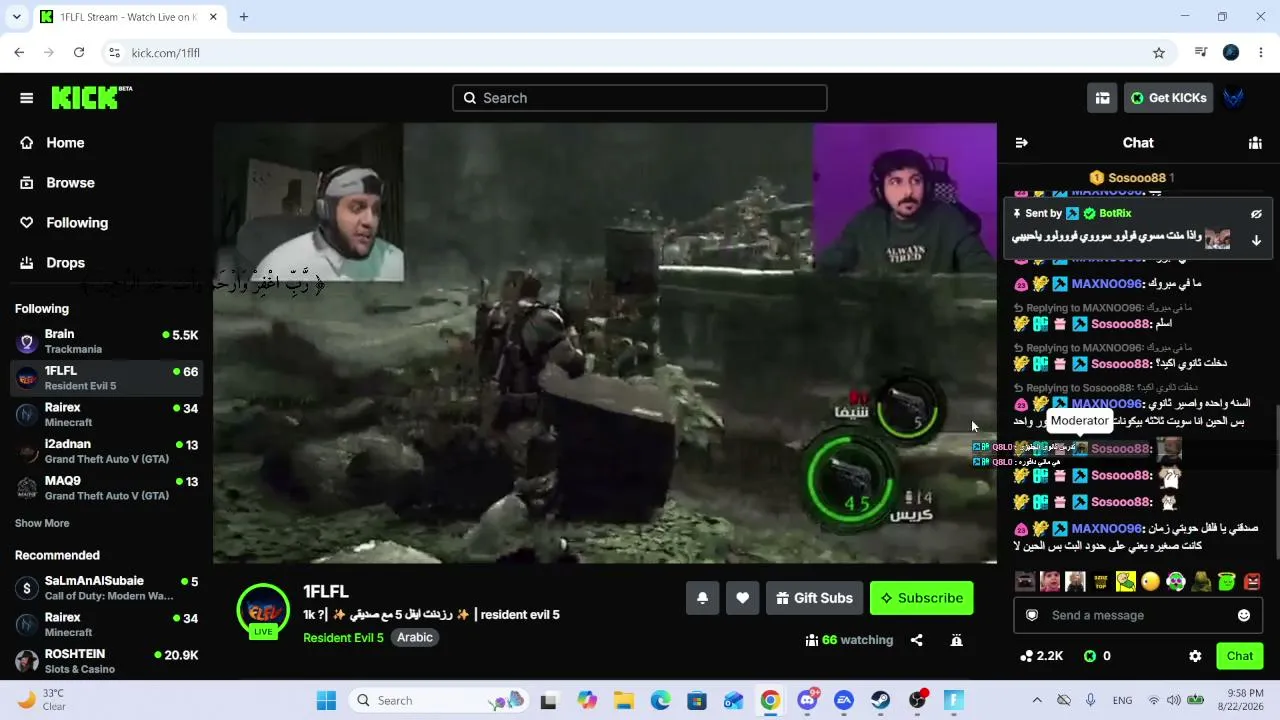This screenshot has height=720, width=1280.
Task: Expand the pinned message arrow
Action: click(x=1256, y=240)
